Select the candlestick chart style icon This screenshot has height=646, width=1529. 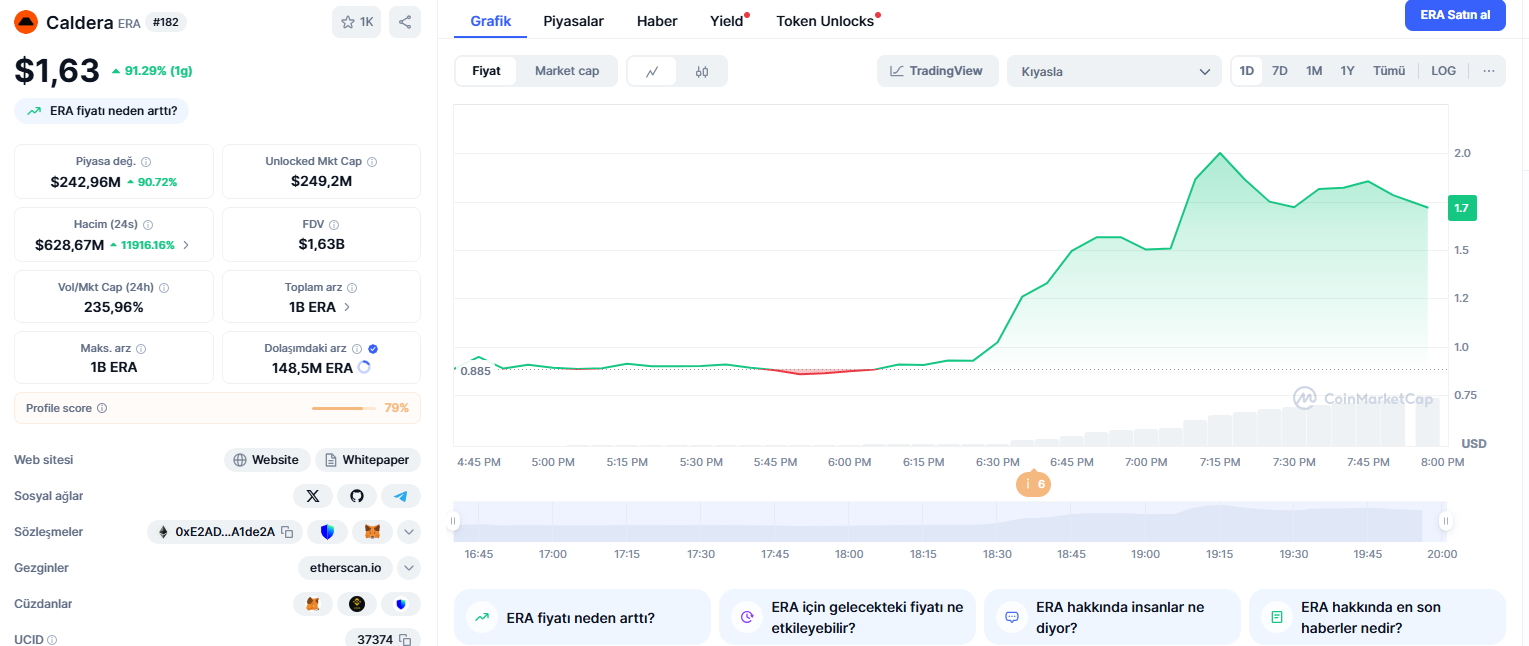702,71
